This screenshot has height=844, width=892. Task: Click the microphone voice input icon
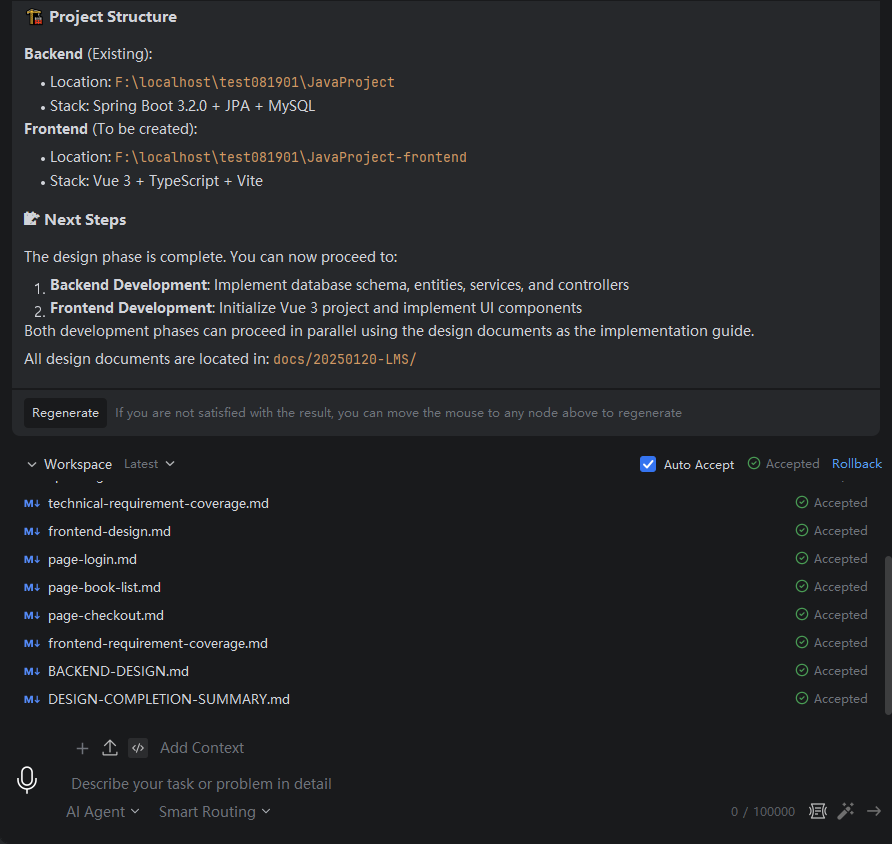click(27, 780)
